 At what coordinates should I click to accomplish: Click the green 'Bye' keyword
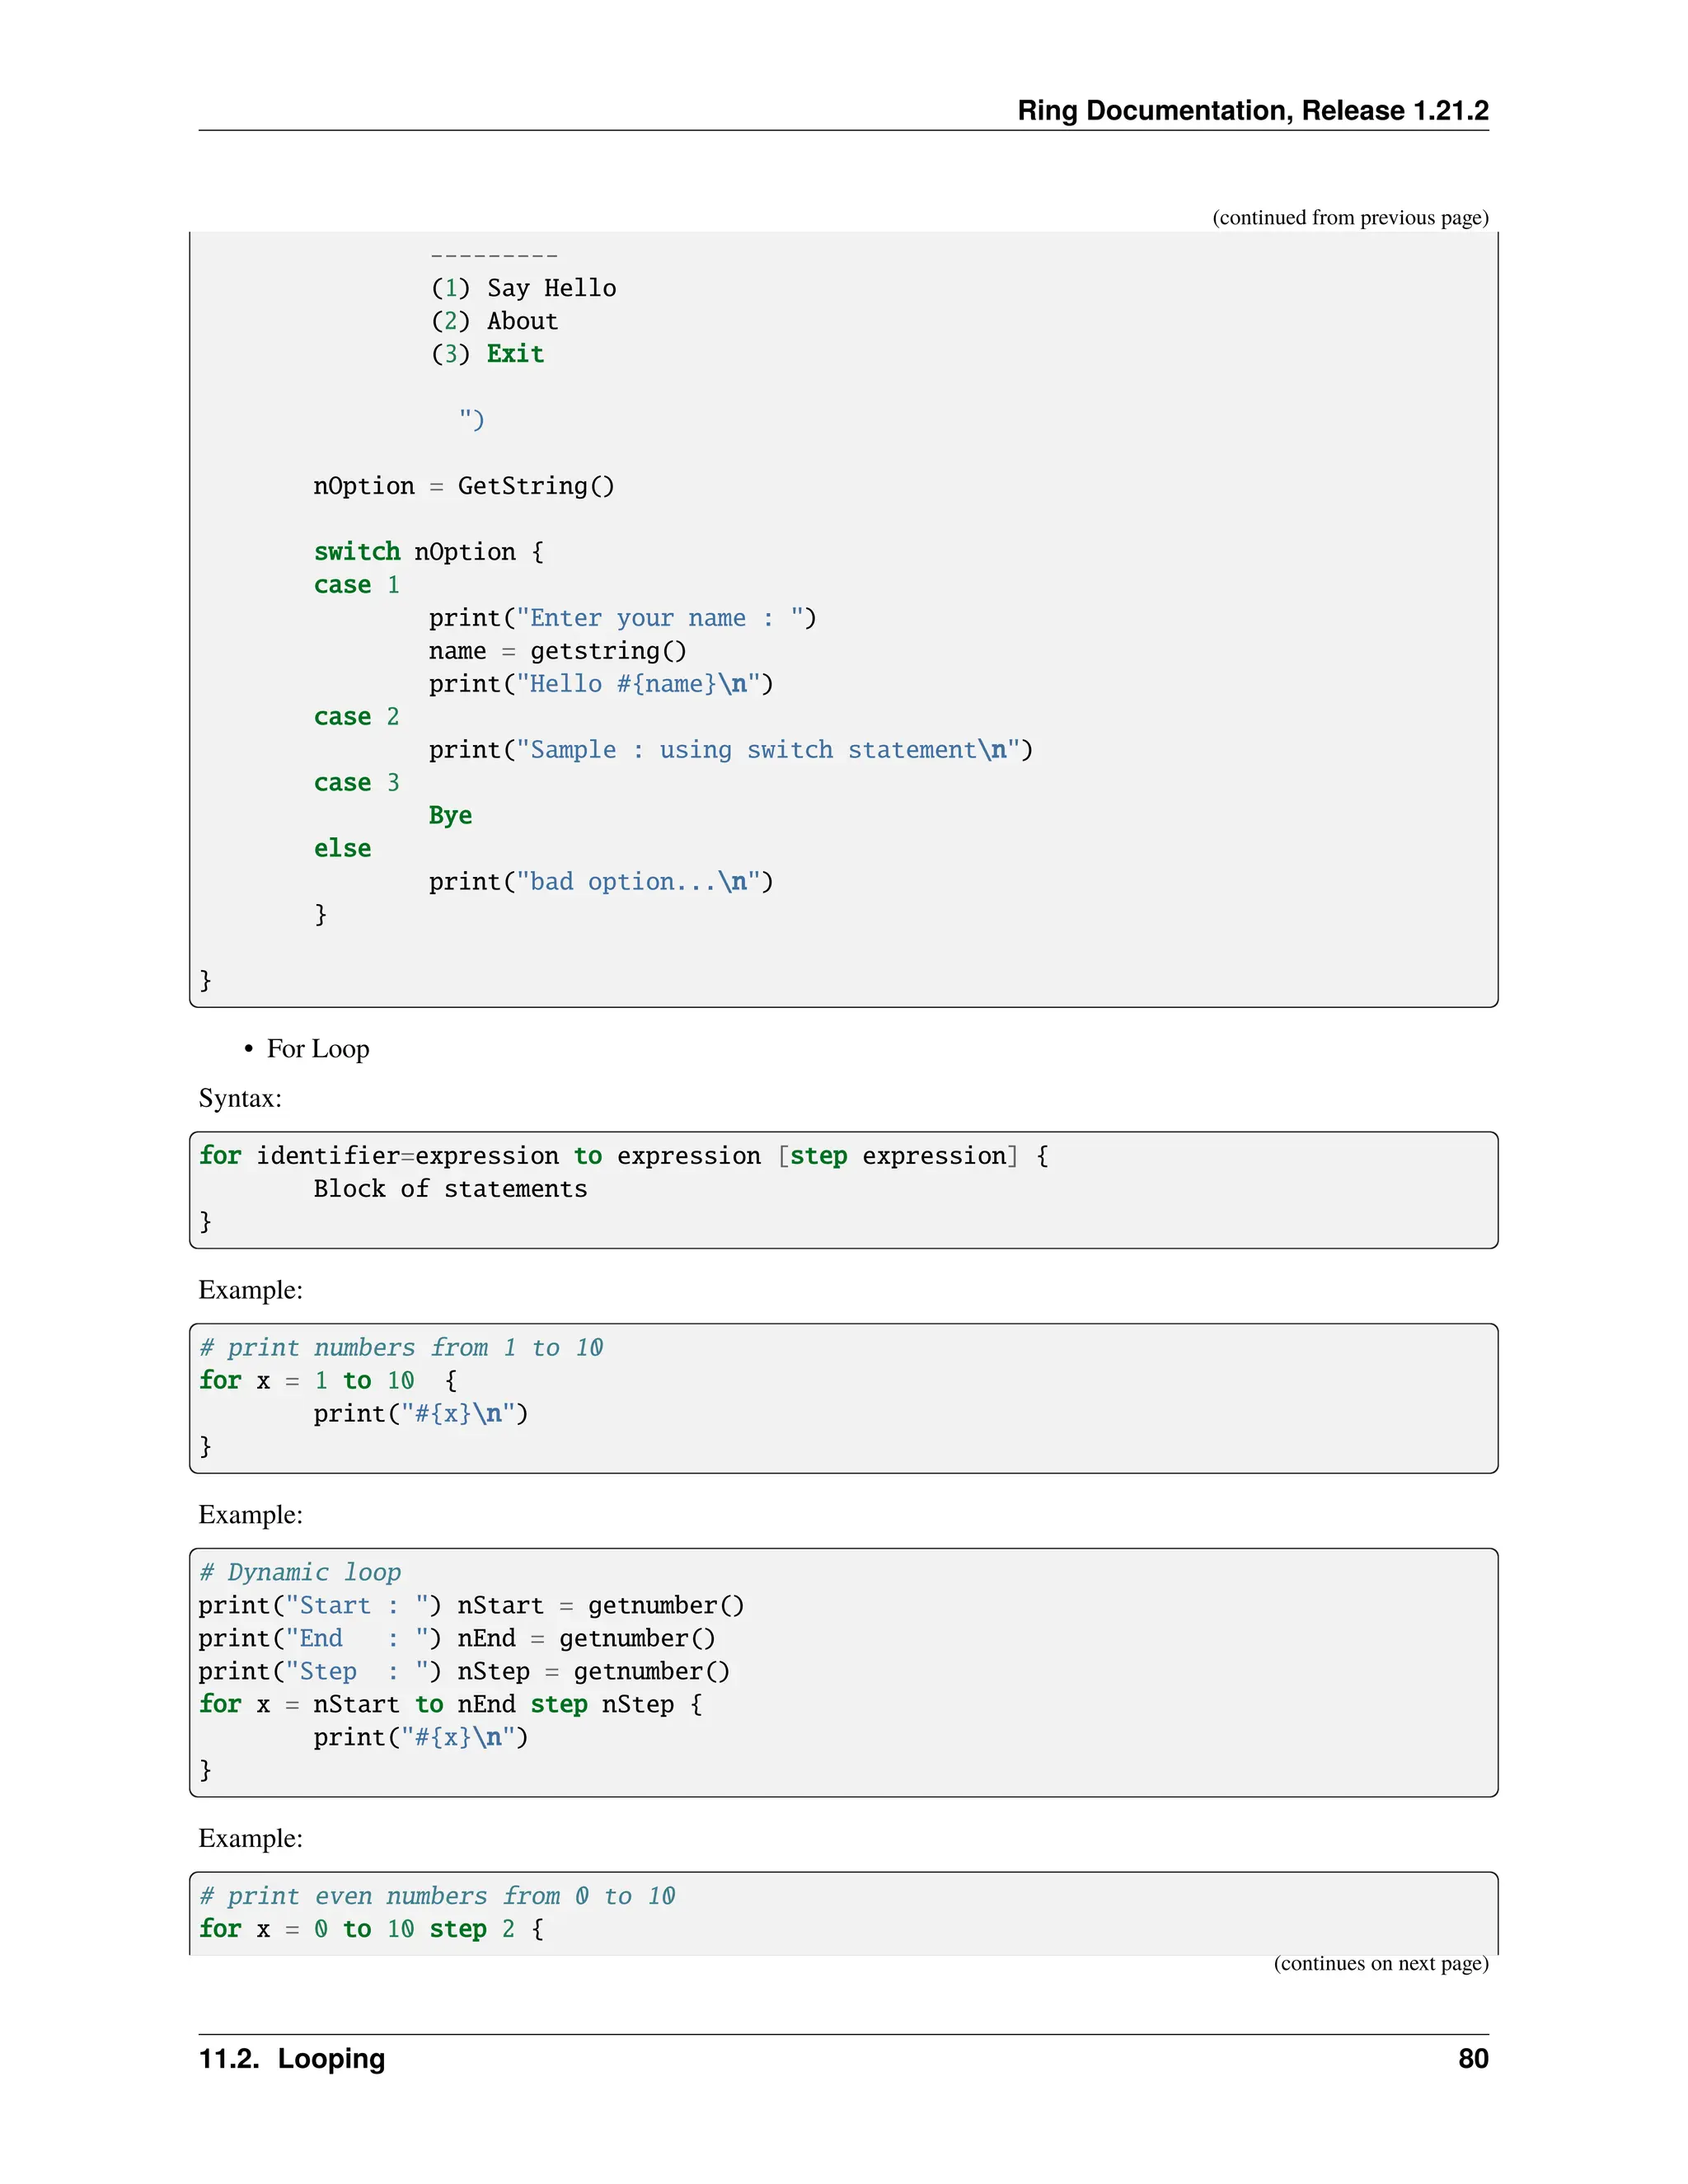pos(450,816)
